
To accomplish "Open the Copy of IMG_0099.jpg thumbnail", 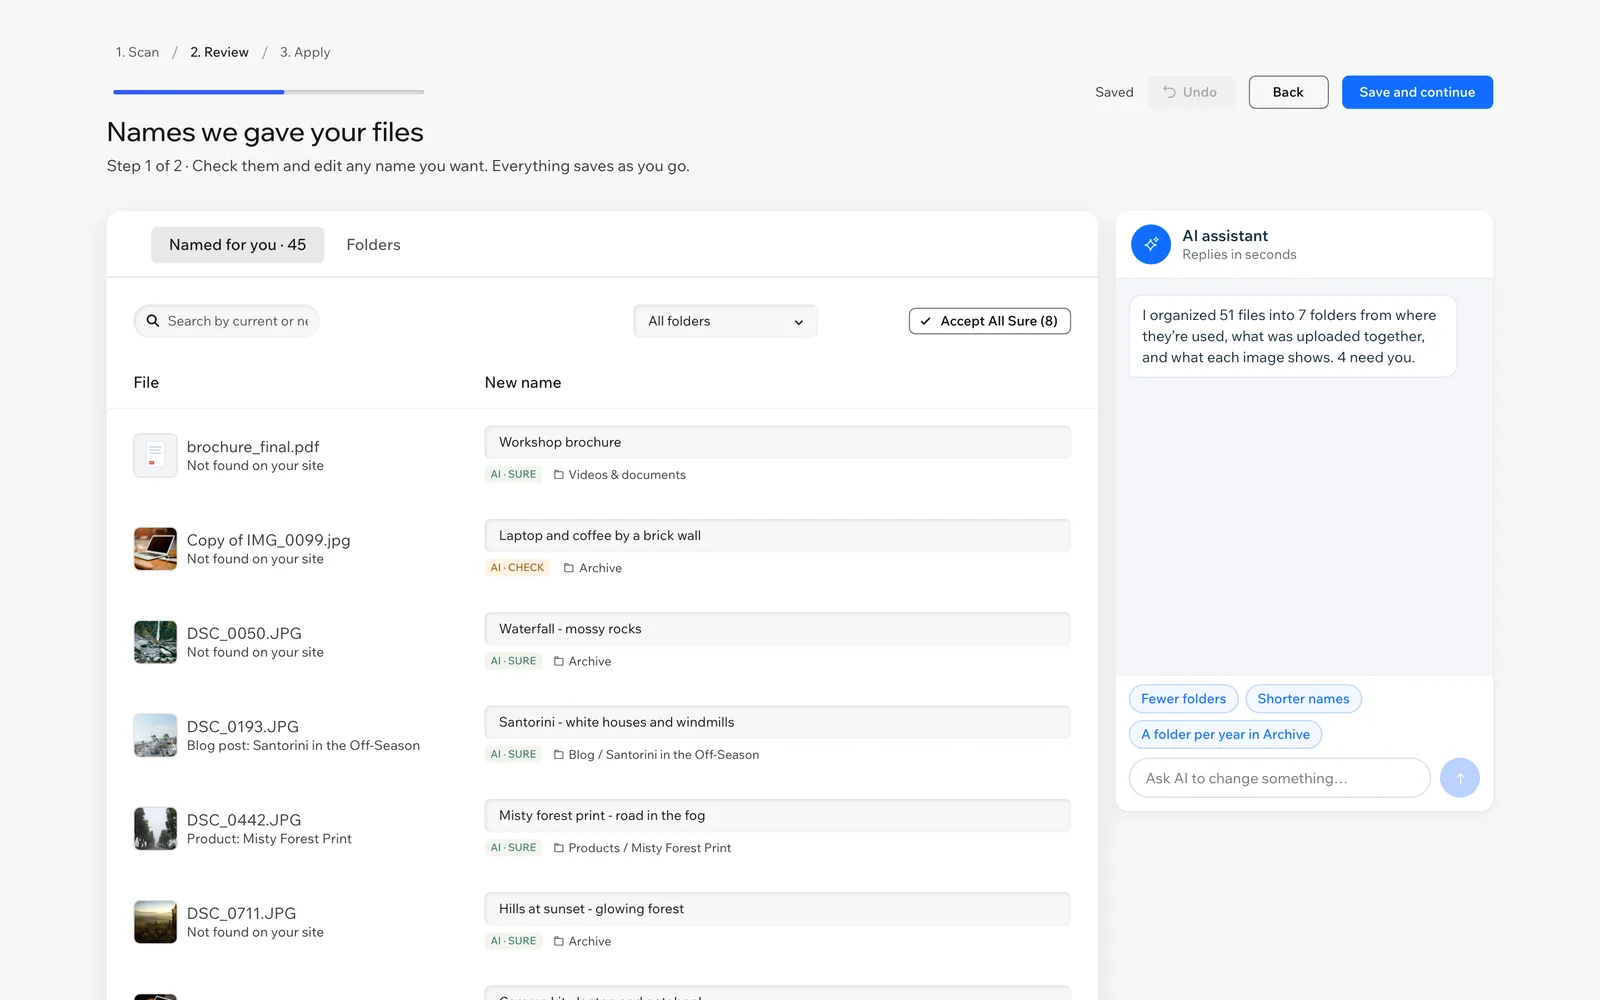I will point(155,549).
